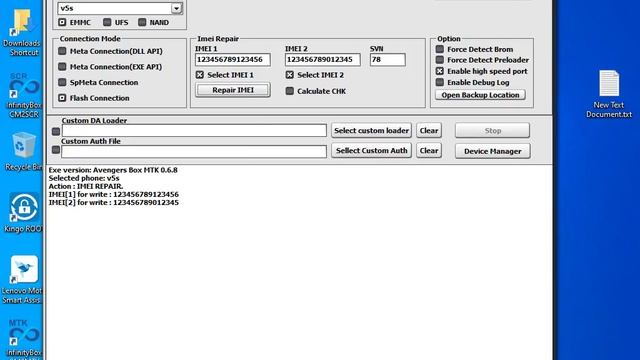The image size is (640, 360).
Task: Click Sellect Custom Auth button
Action: coord(371,151)
